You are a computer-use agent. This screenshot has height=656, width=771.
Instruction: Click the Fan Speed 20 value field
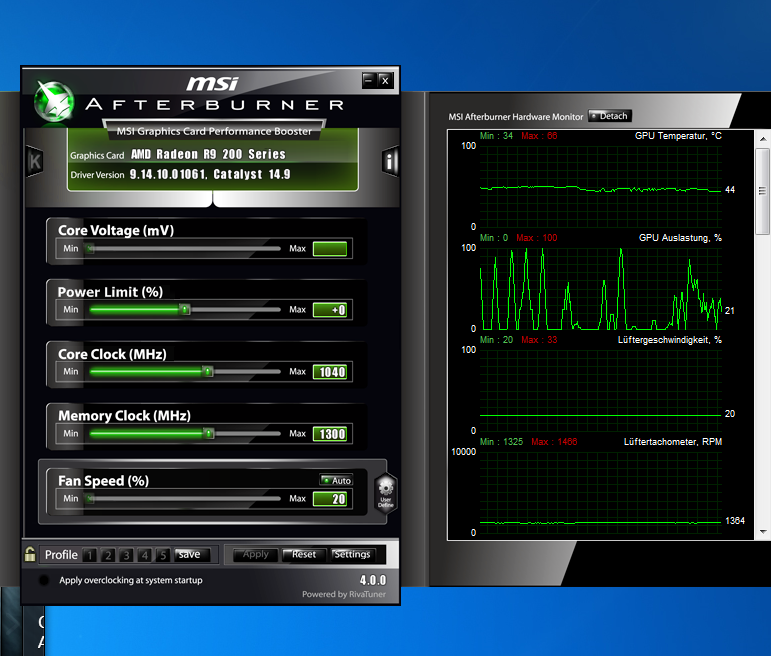pyautogui.click(x=330, y=499)
